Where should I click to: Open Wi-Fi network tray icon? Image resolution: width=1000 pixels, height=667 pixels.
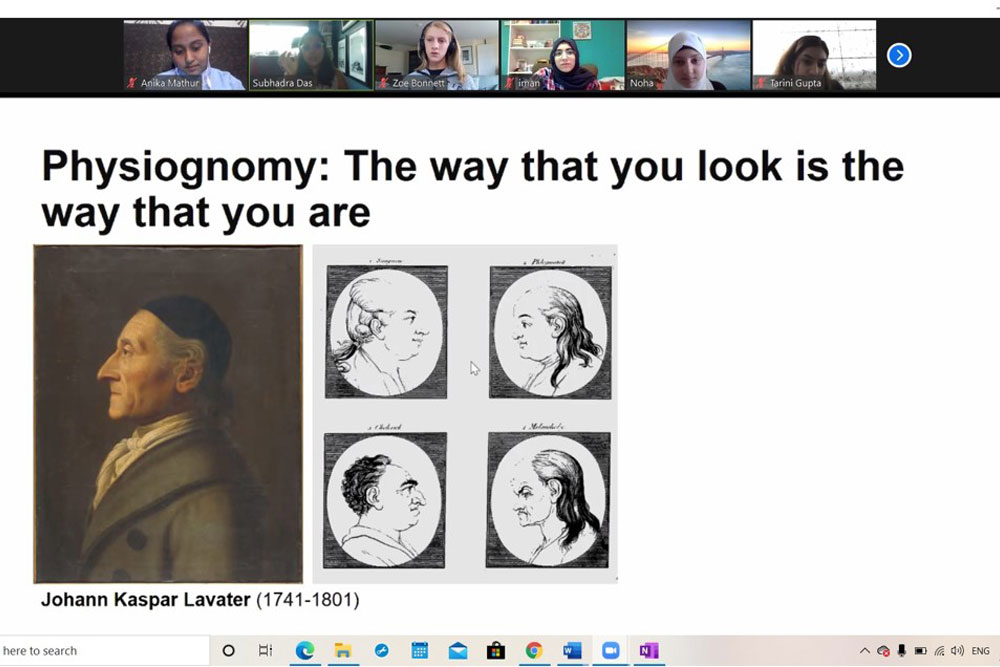[x=939, y=651]
